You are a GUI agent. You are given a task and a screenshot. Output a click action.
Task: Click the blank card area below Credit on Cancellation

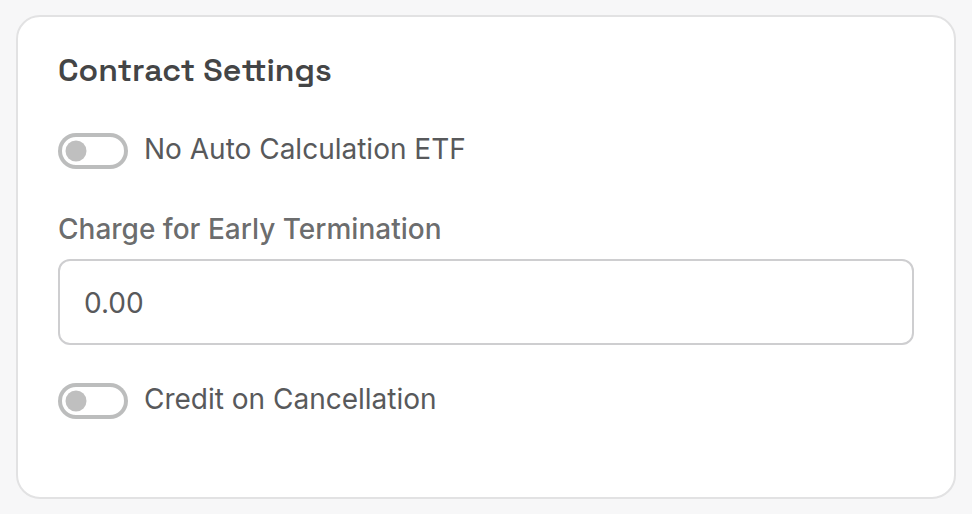point(485,458)
